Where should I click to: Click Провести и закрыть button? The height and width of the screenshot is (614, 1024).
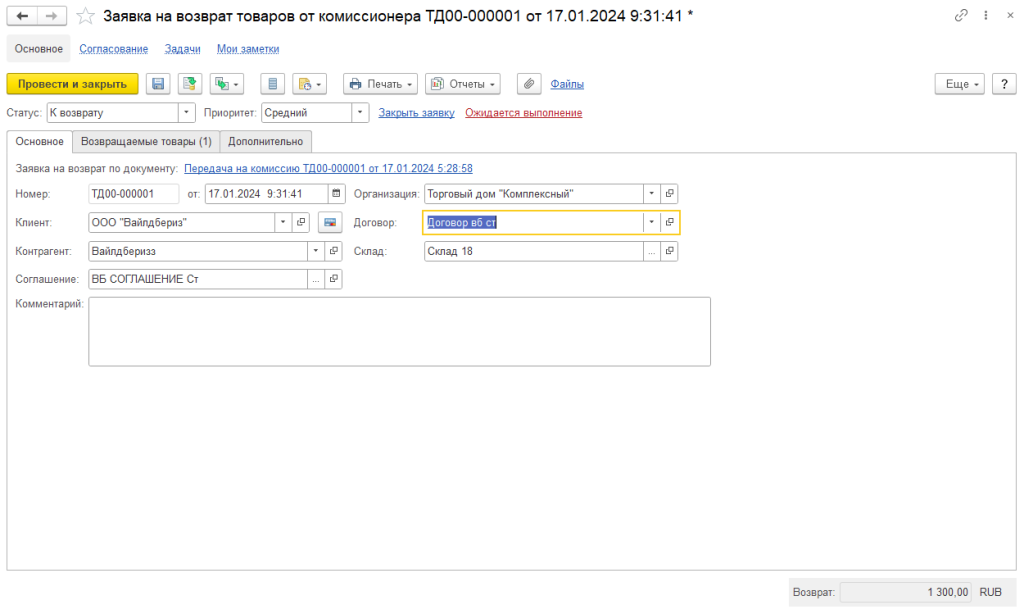(x=72, y=84)
